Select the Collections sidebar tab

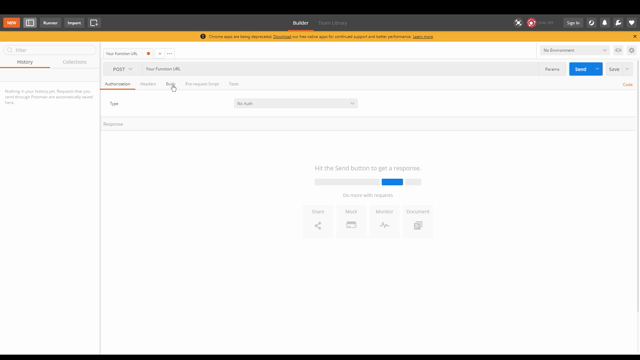pos(75,62)
